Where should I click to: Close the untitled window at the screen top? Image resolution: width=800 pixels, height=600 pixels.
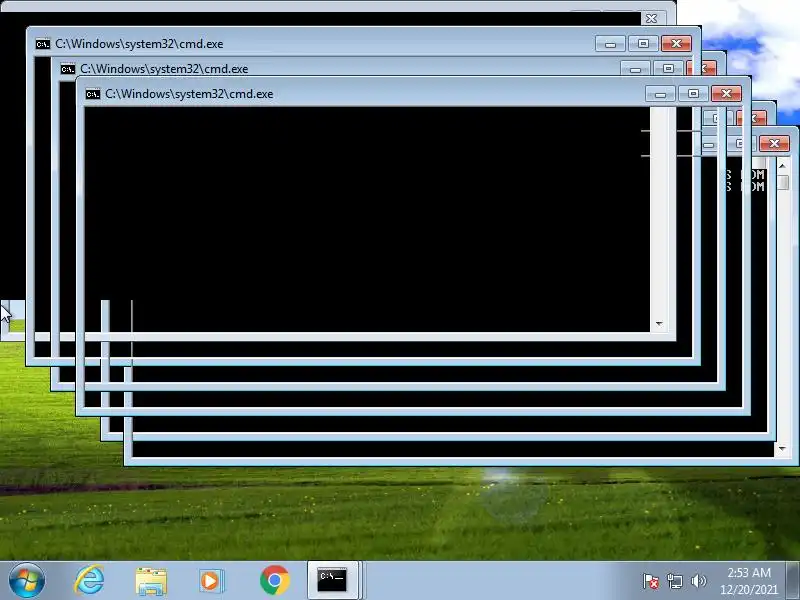[652, 18]
